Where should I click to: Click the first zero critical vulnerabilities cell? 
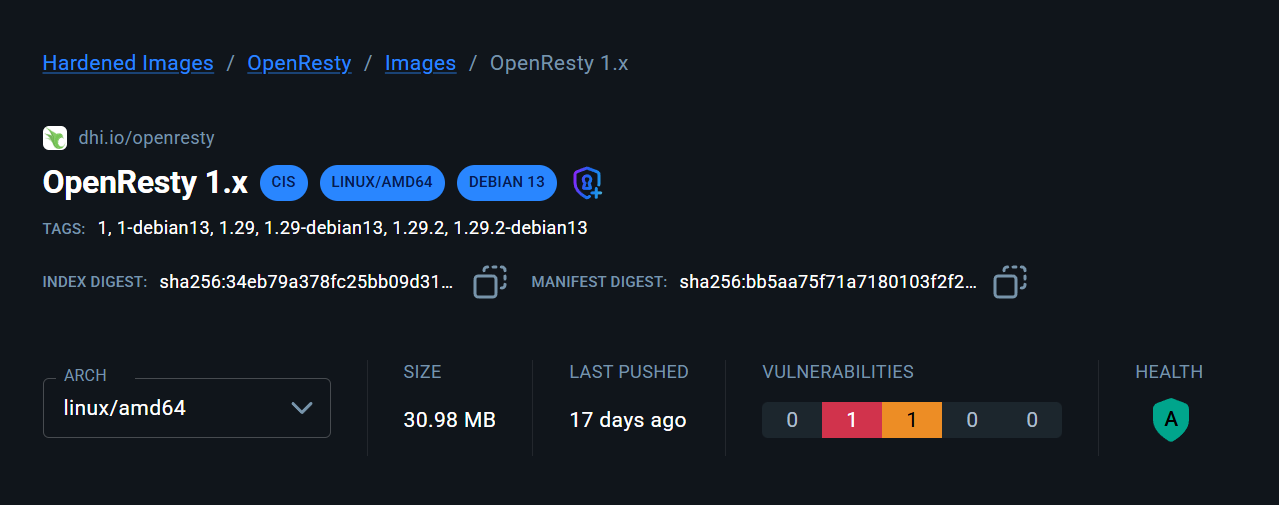(x=792, y=420)
